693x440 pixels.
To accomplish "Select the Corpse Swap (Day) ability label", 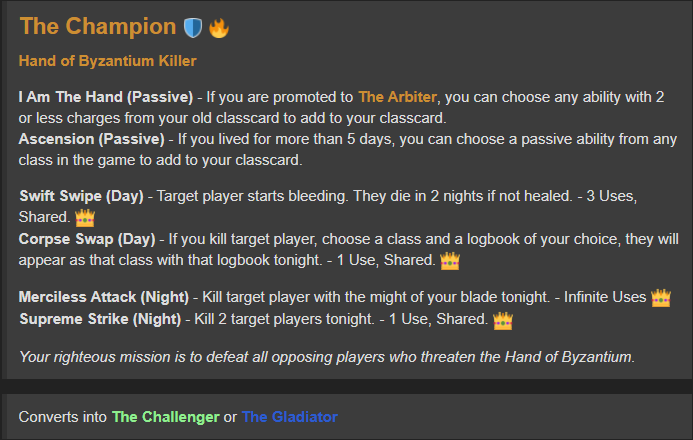I will (87, 239).
